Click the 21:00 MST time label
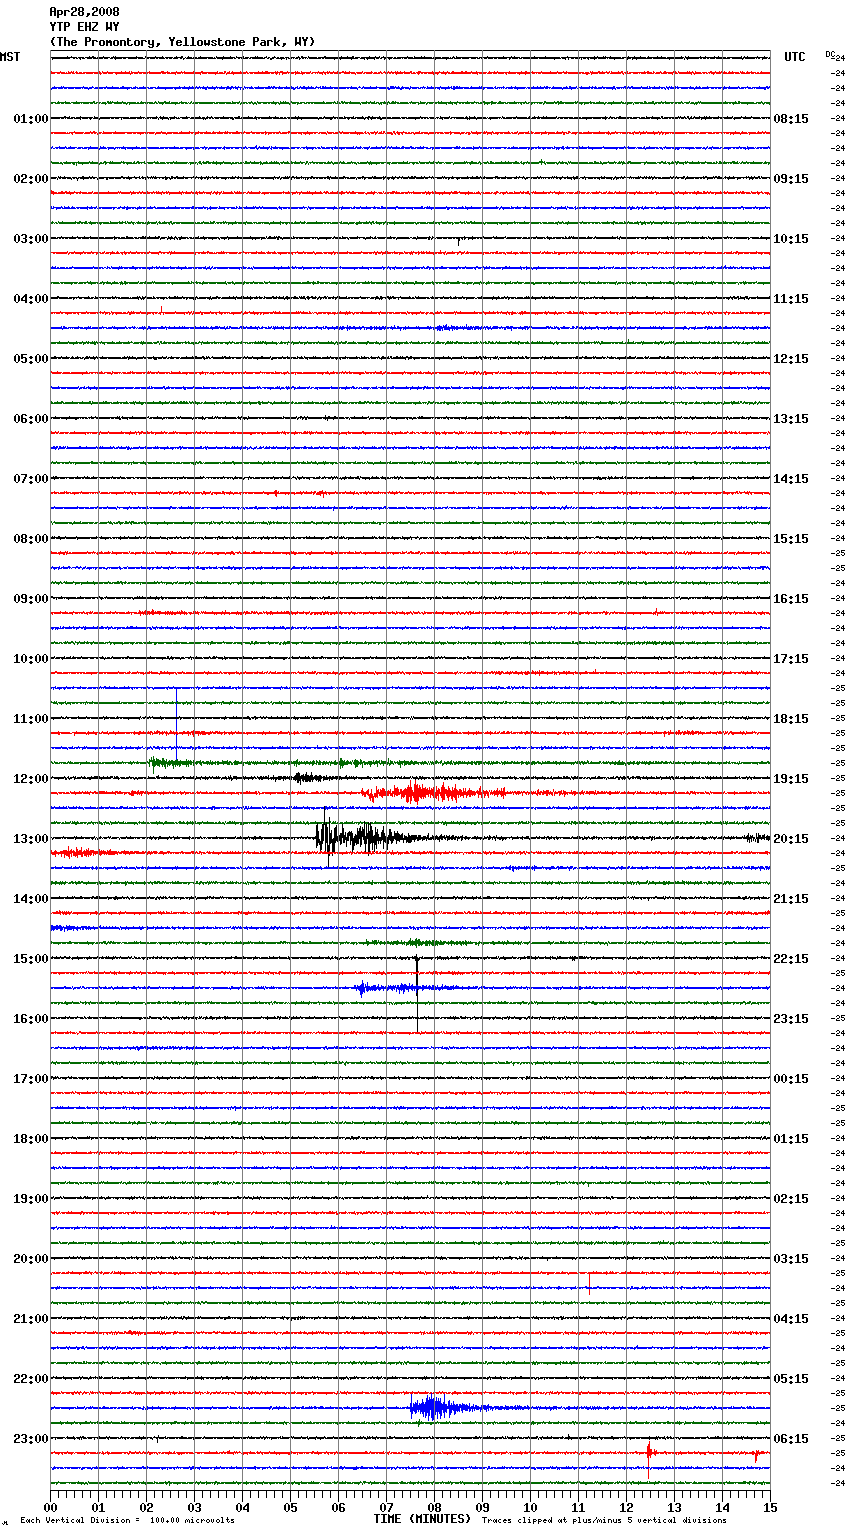The image size is (850, 1534). tap(30, 1319)
